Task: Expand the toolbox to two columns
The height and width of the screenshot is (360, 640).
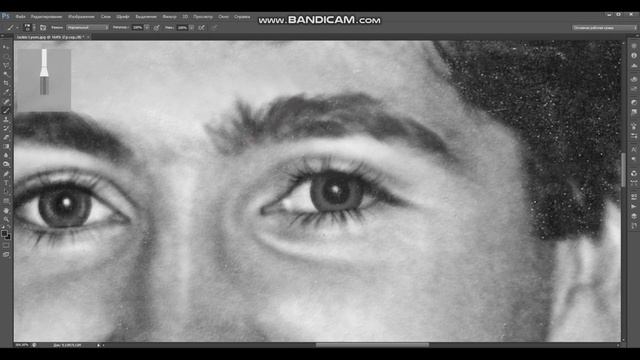Action: click(3, 36)
